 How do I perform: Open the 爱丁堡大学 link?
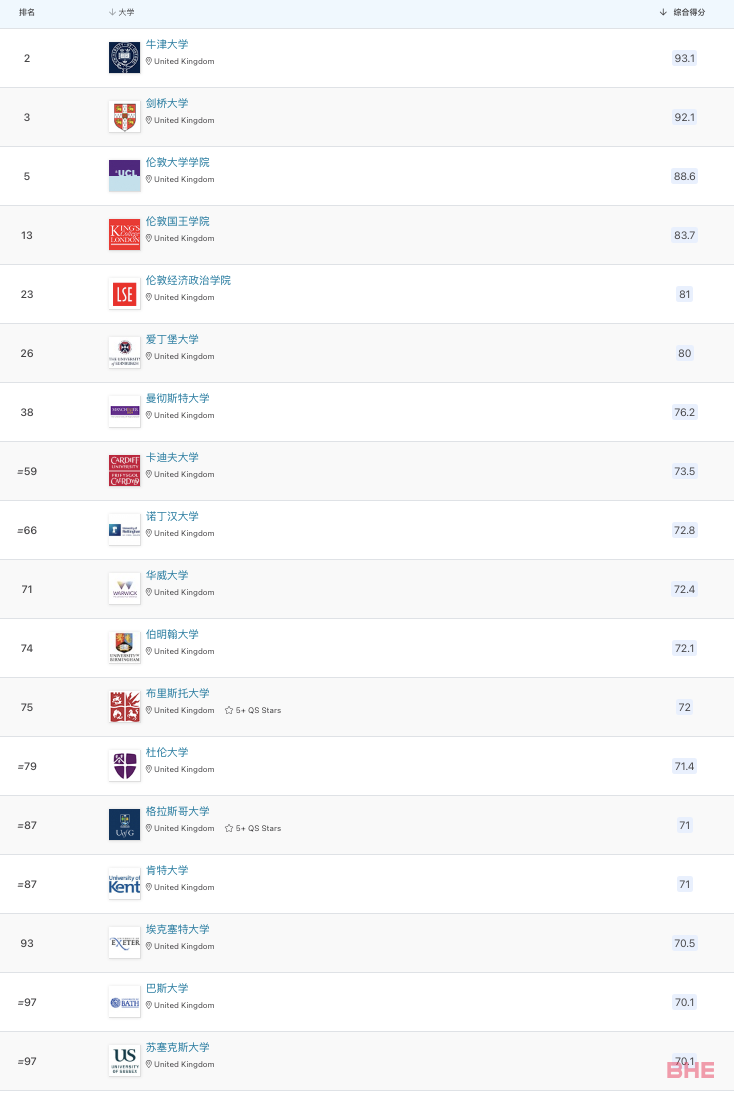click(x=172, y=339)
